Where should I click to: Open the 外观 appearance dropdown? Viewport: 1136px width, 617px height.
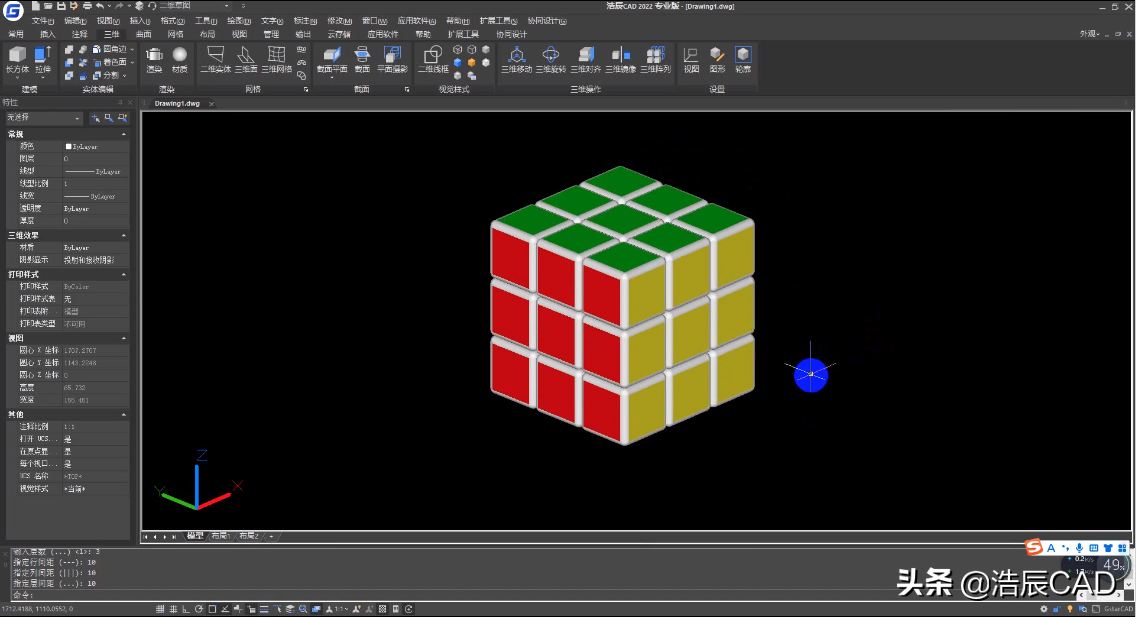1090,33
